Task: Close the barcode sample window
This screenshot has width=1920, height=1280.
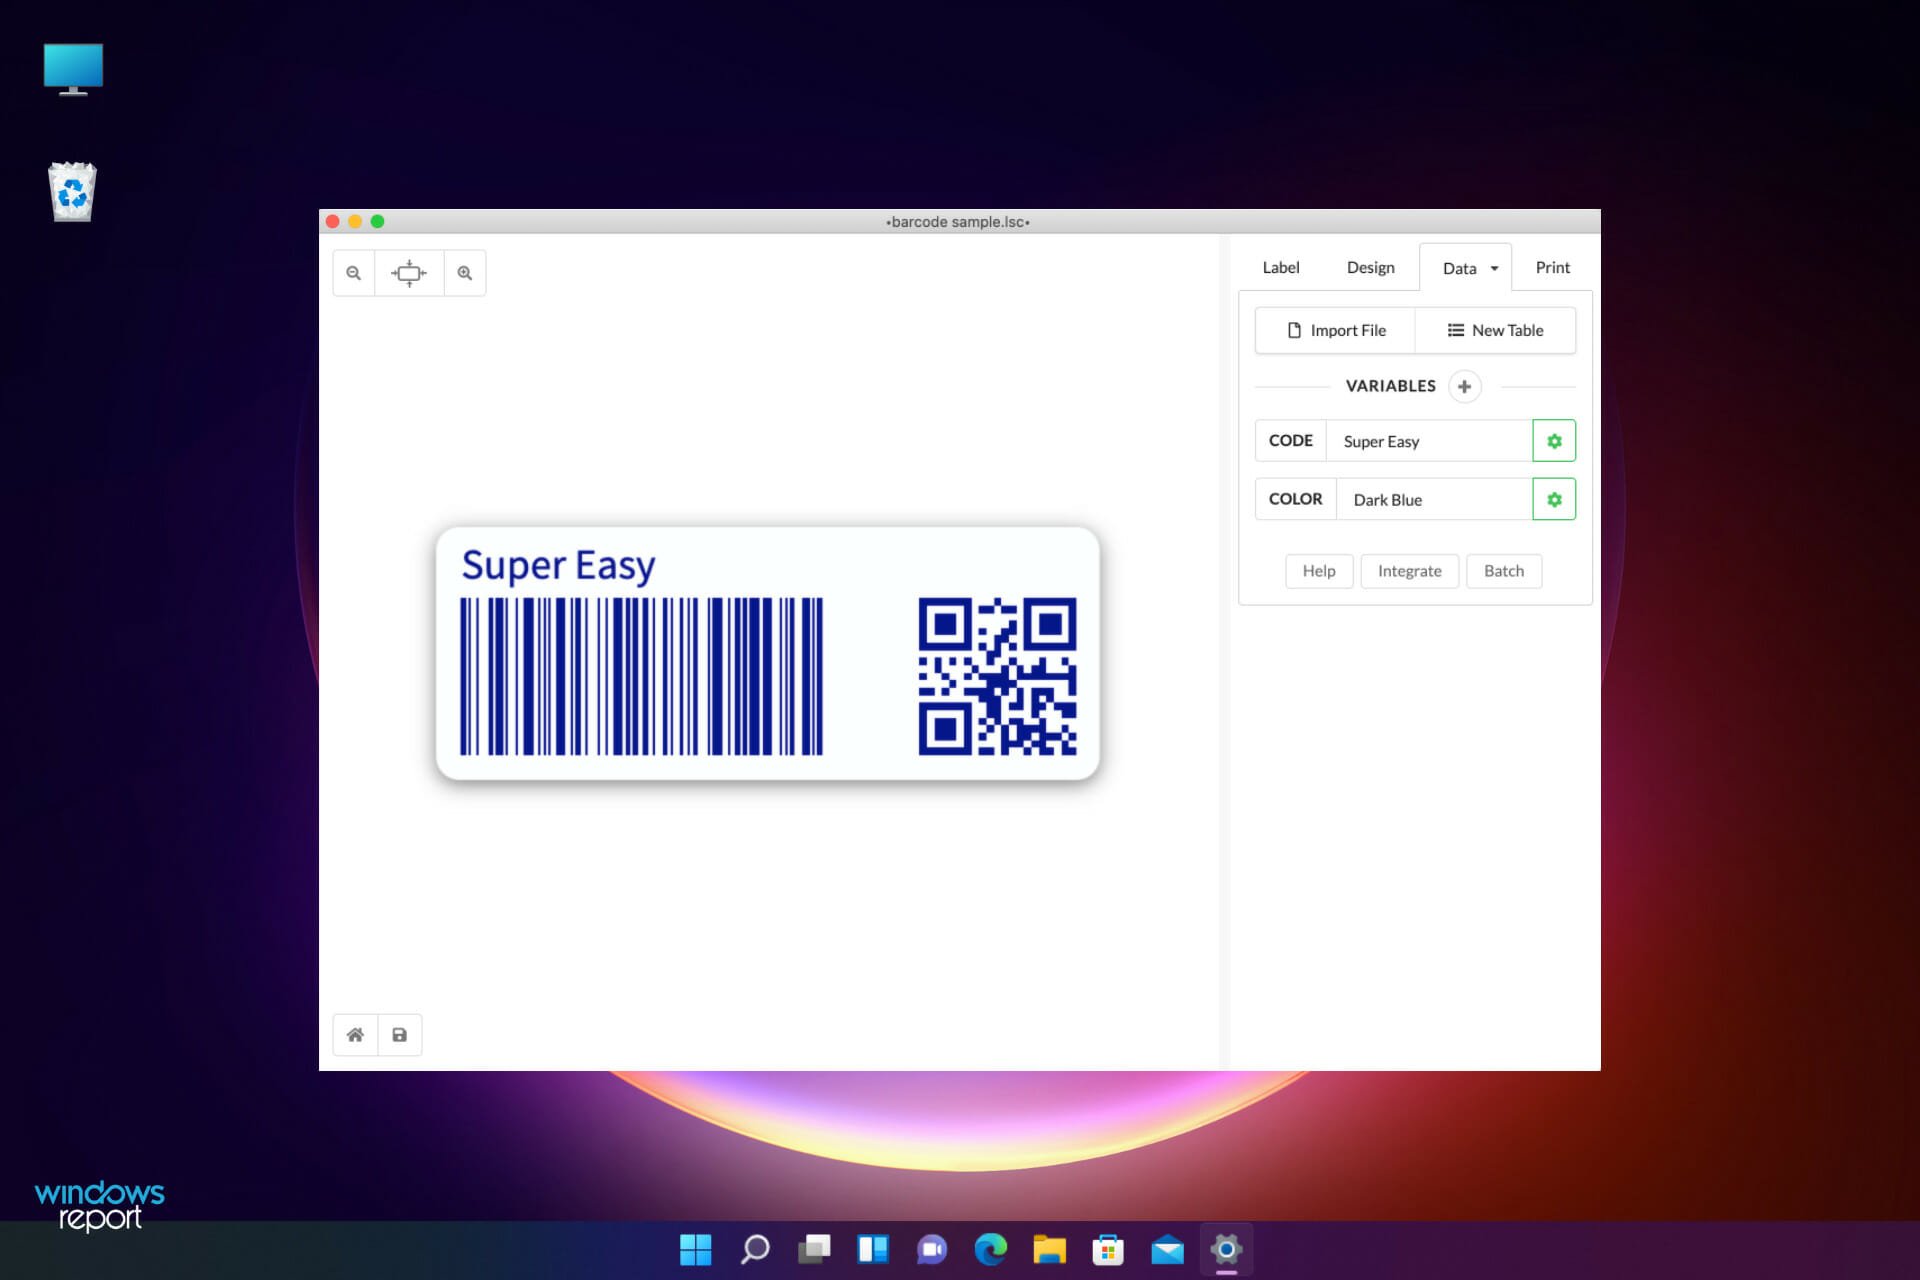Action: (333, 221)
